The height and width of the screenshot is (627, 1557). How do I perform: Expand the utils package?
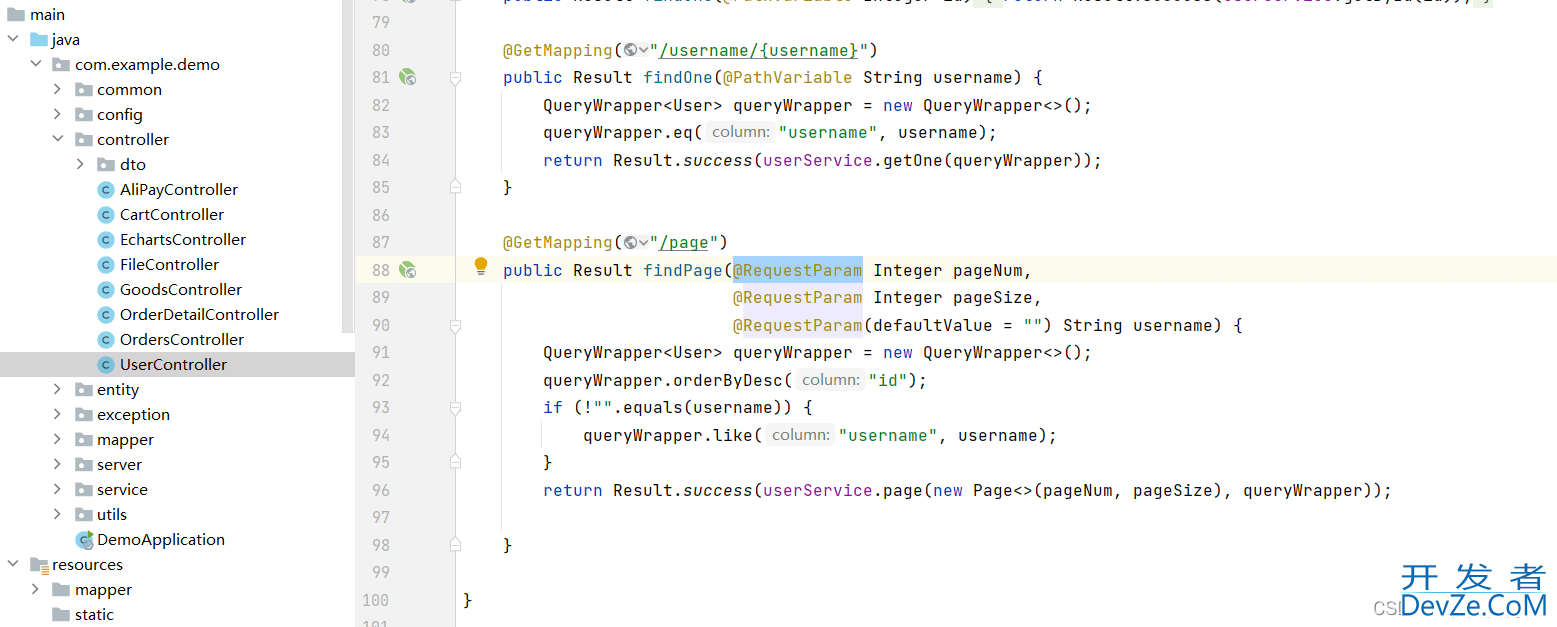(58, 514)
